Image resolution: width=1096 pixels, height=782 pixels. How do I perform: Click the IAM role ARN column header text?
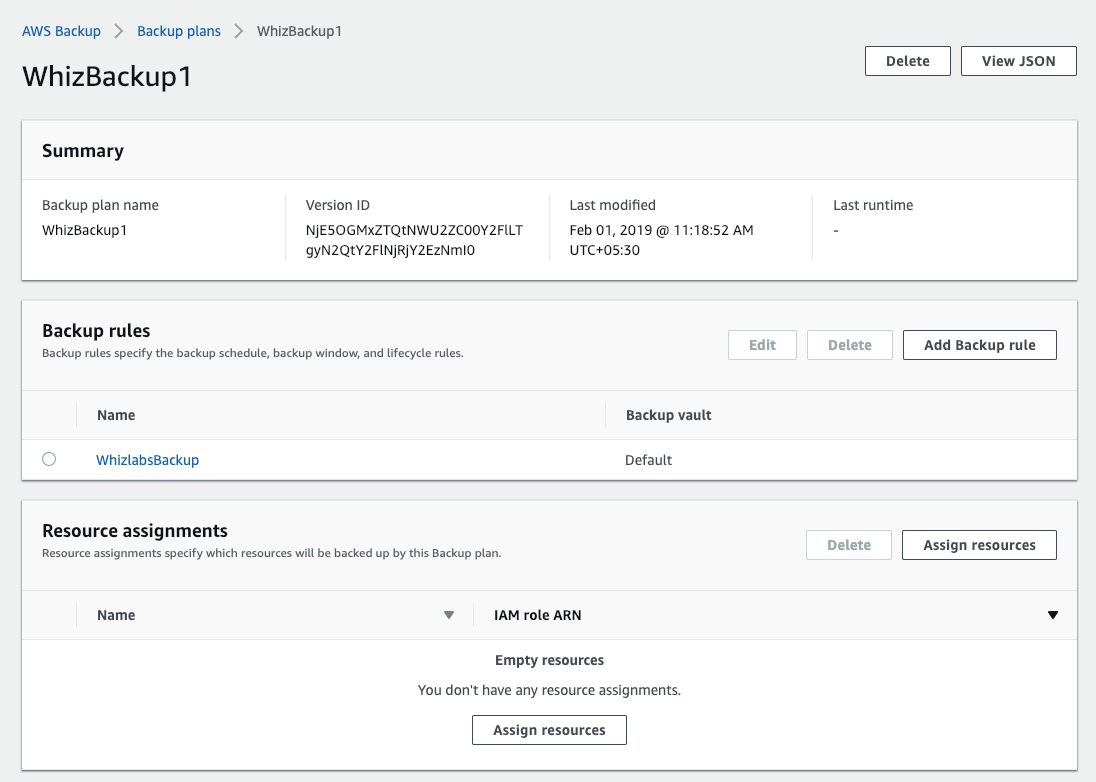(x=537, y=615)
